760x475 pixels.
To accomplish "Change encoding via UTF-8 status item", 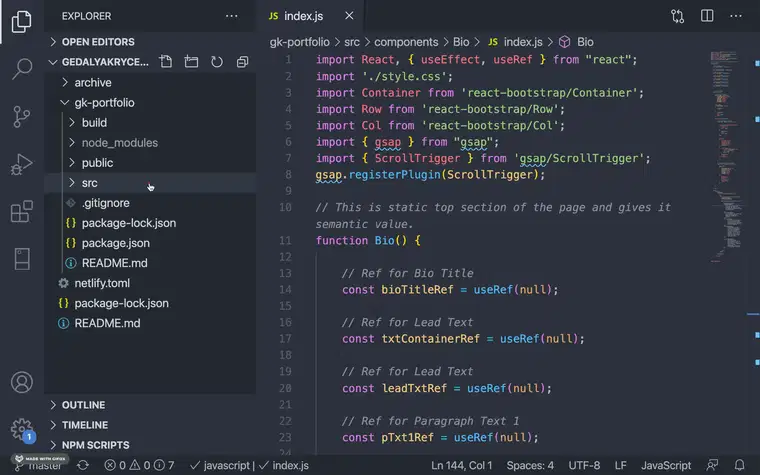I will [584, 465].
